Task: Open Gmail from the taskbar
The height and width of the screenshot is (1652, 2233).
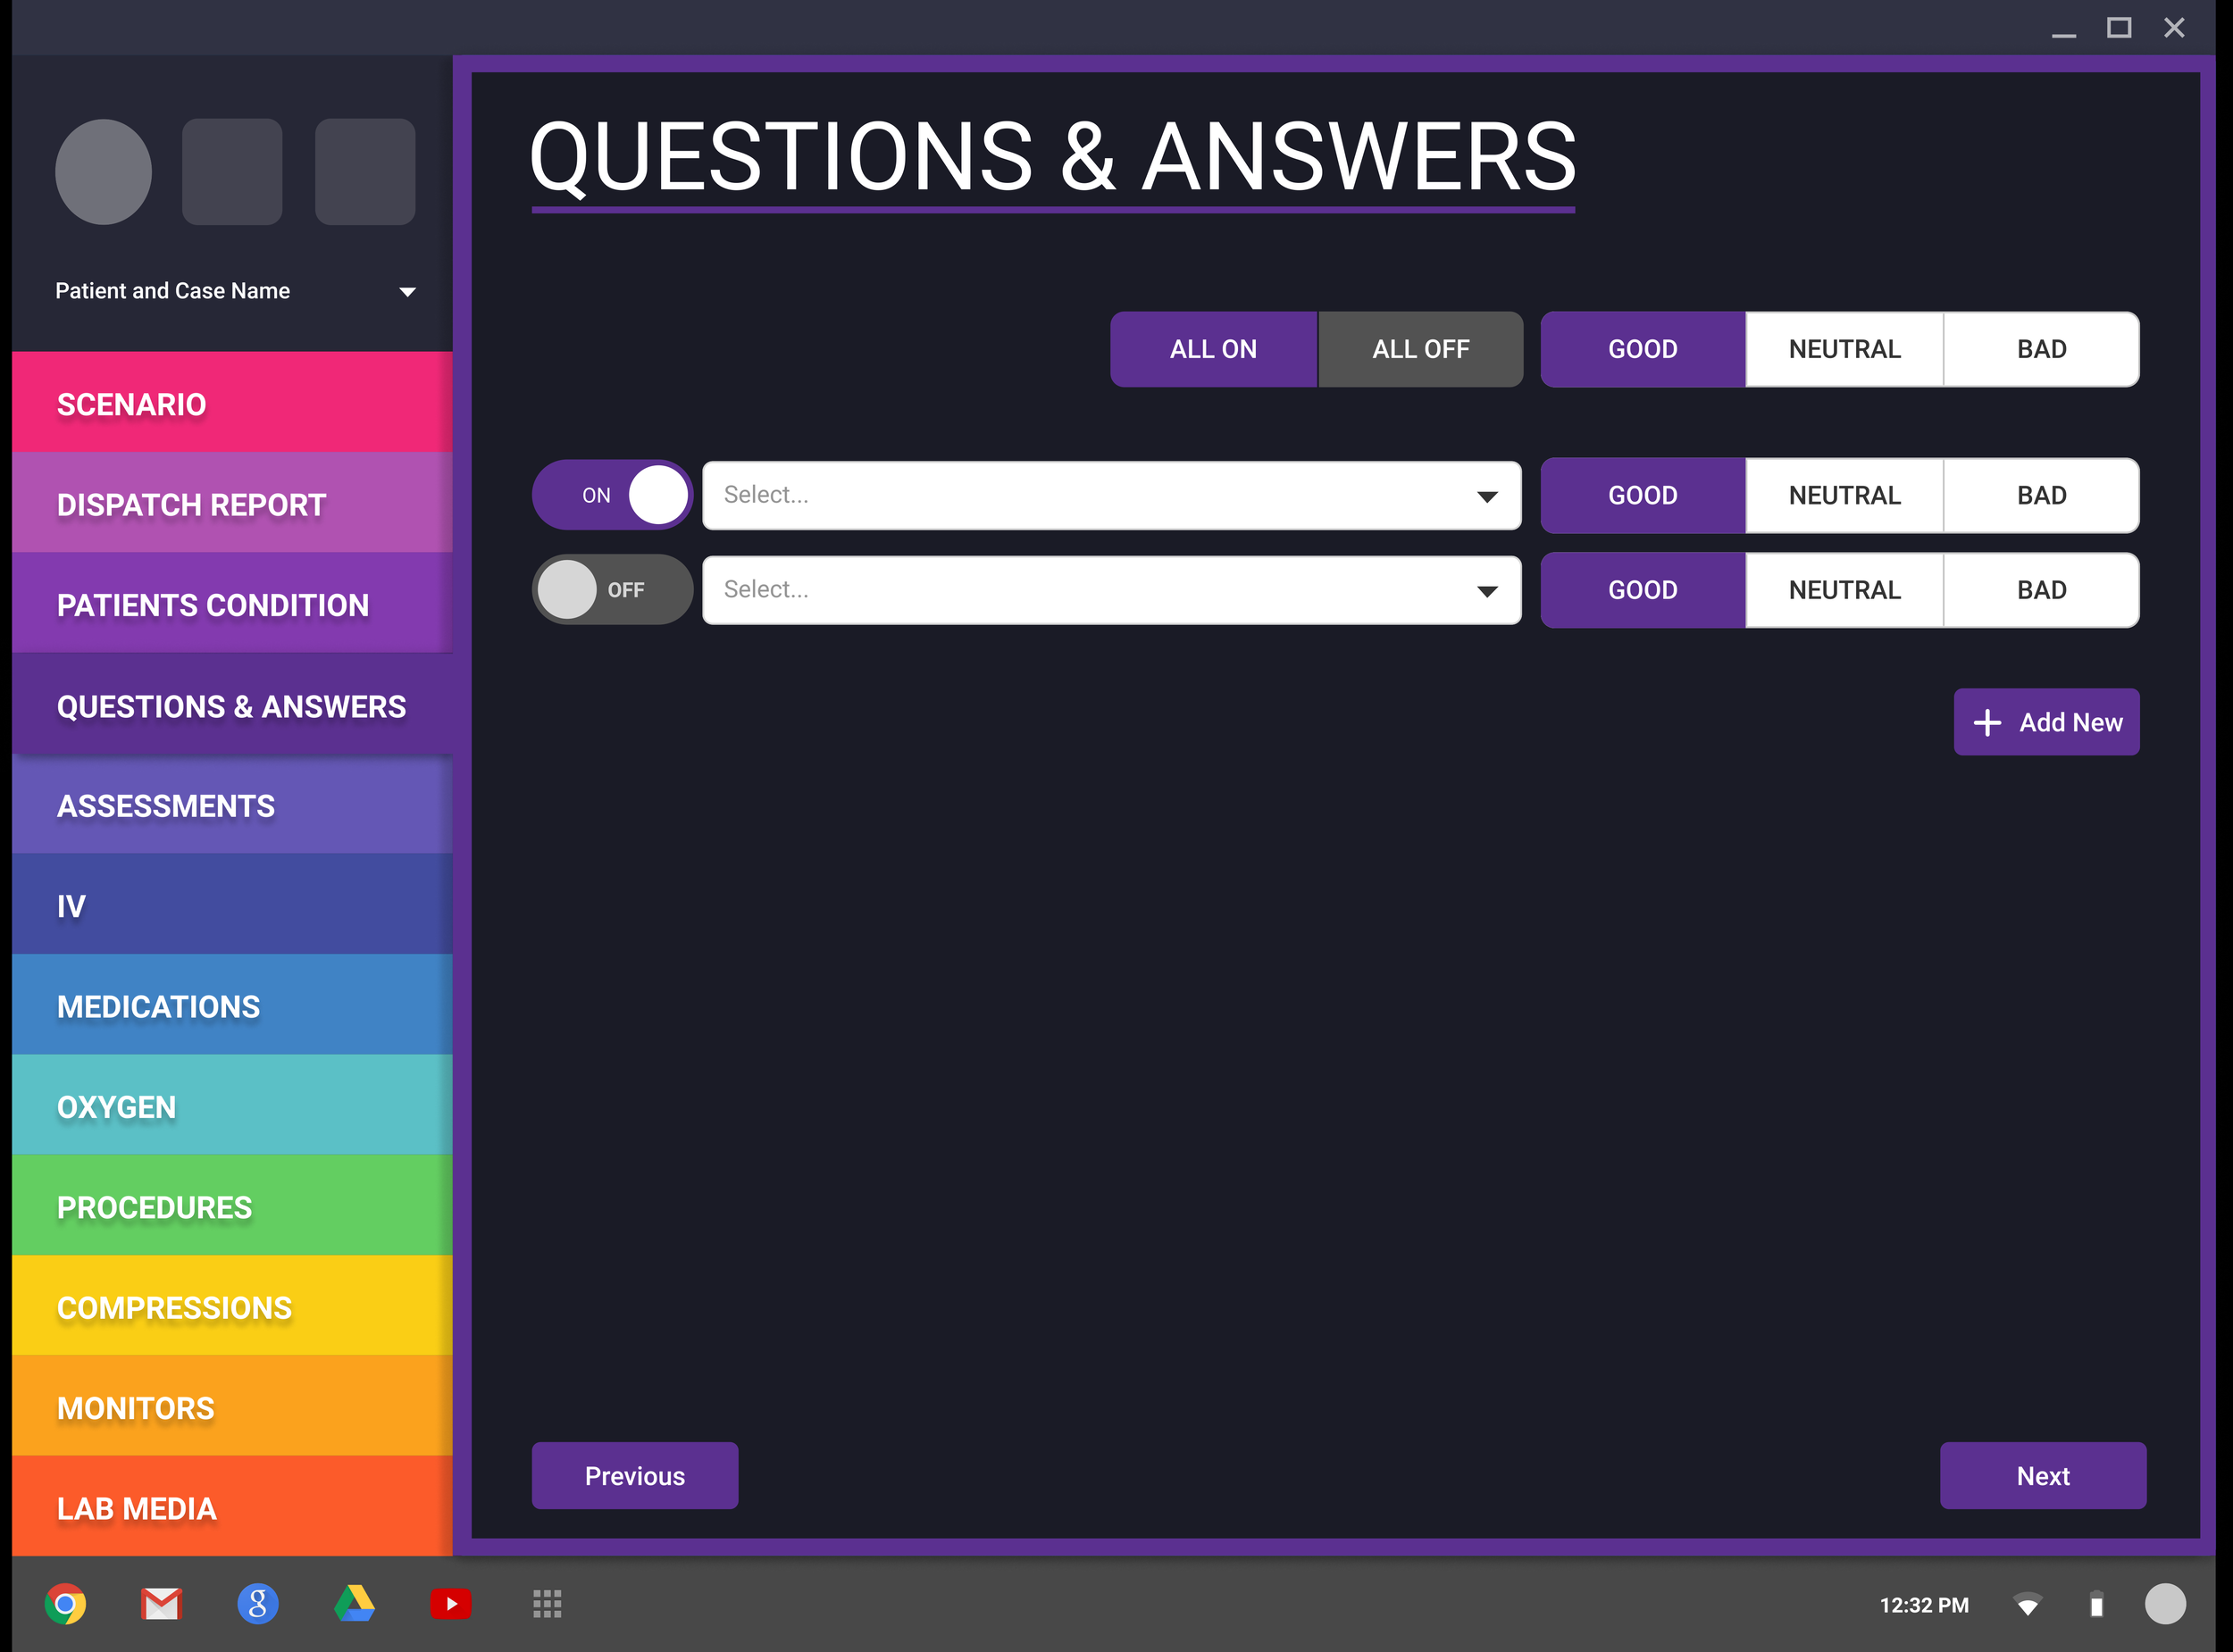Action: pos(161,1605)
